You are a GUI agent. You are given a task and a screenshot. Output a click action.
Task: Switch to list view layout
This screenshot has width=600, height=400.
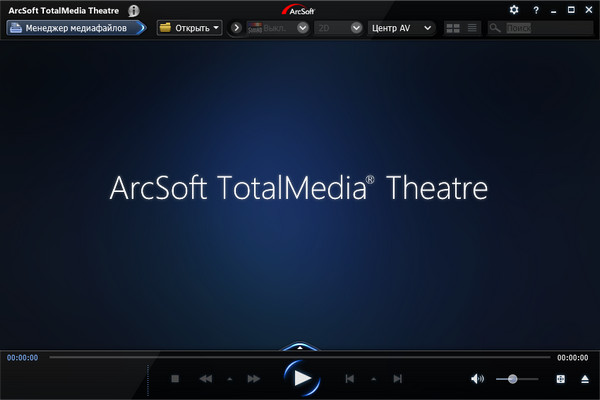pyautogui.click(x=472, y=28)
